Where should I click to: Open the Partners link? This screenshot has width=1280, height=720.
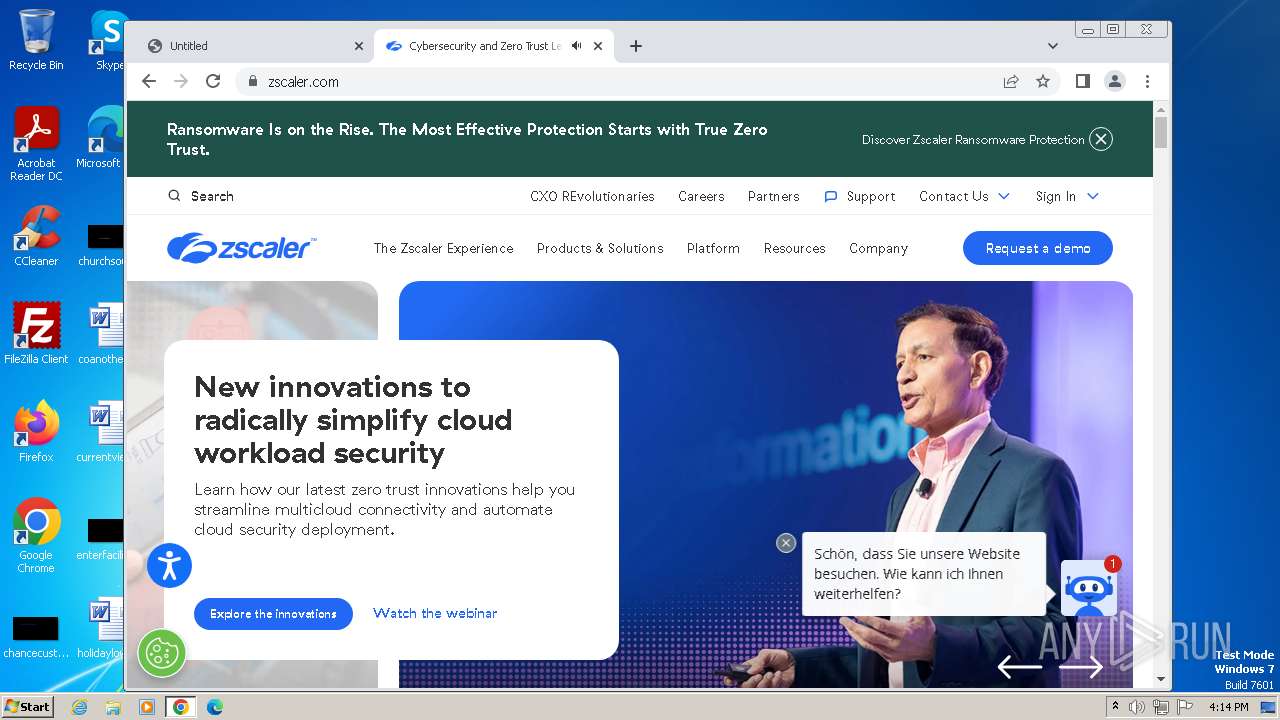click(x=774, y=196)
